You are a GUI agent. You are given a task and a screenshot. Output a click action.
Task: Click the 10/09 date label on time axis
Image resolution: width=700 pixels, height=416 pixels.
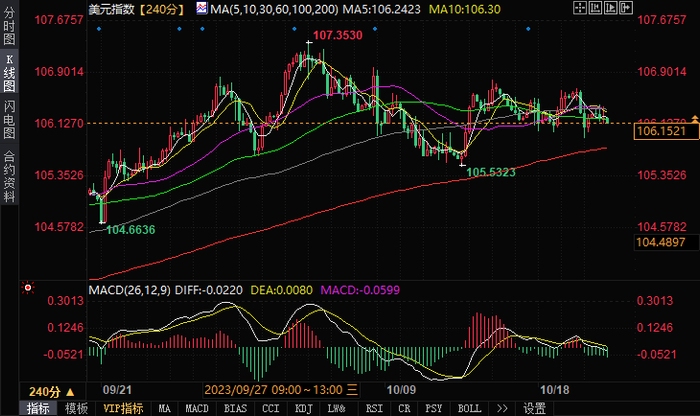(x=401, y=390)
